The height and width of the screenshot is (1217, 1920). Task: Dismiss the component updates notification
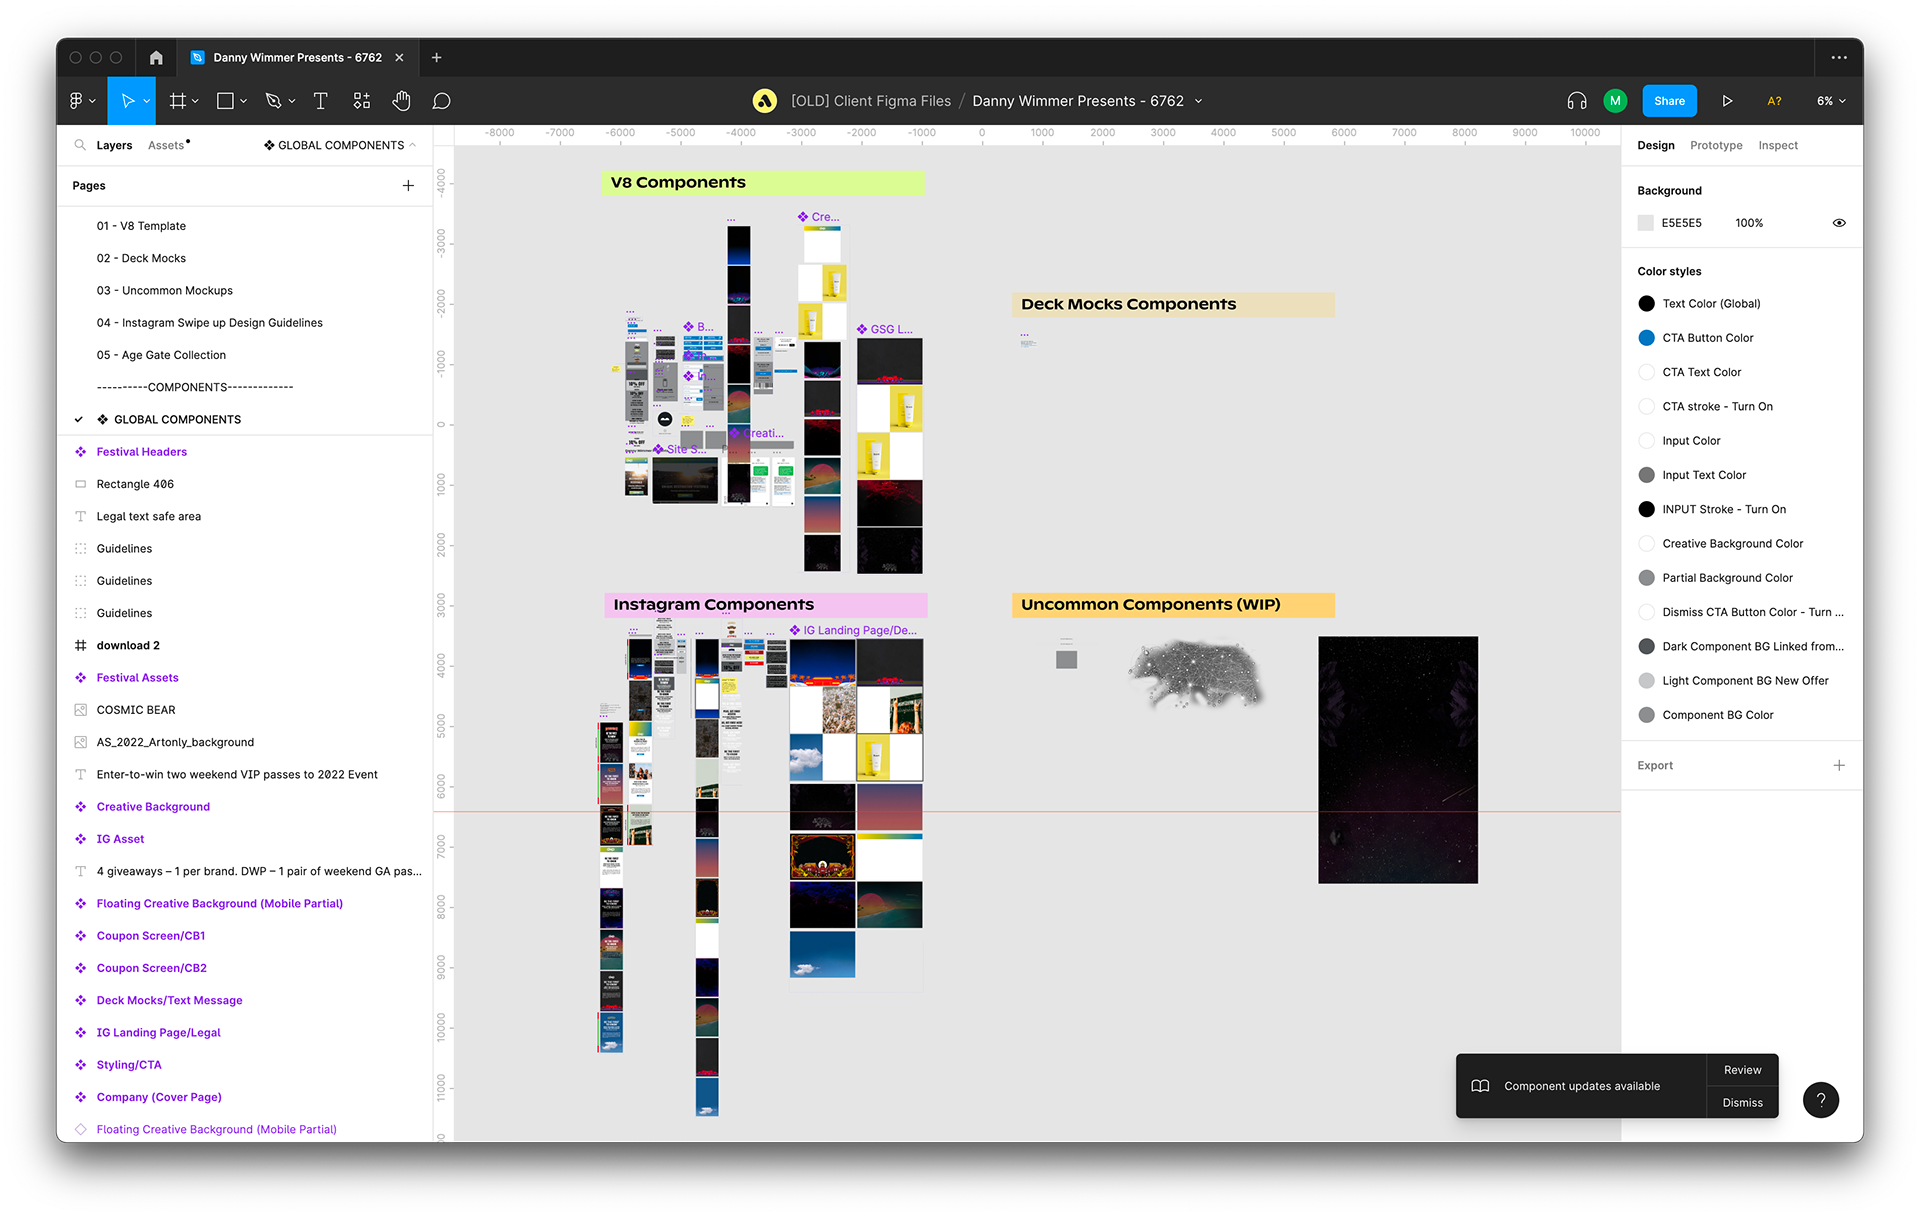1742,1103
